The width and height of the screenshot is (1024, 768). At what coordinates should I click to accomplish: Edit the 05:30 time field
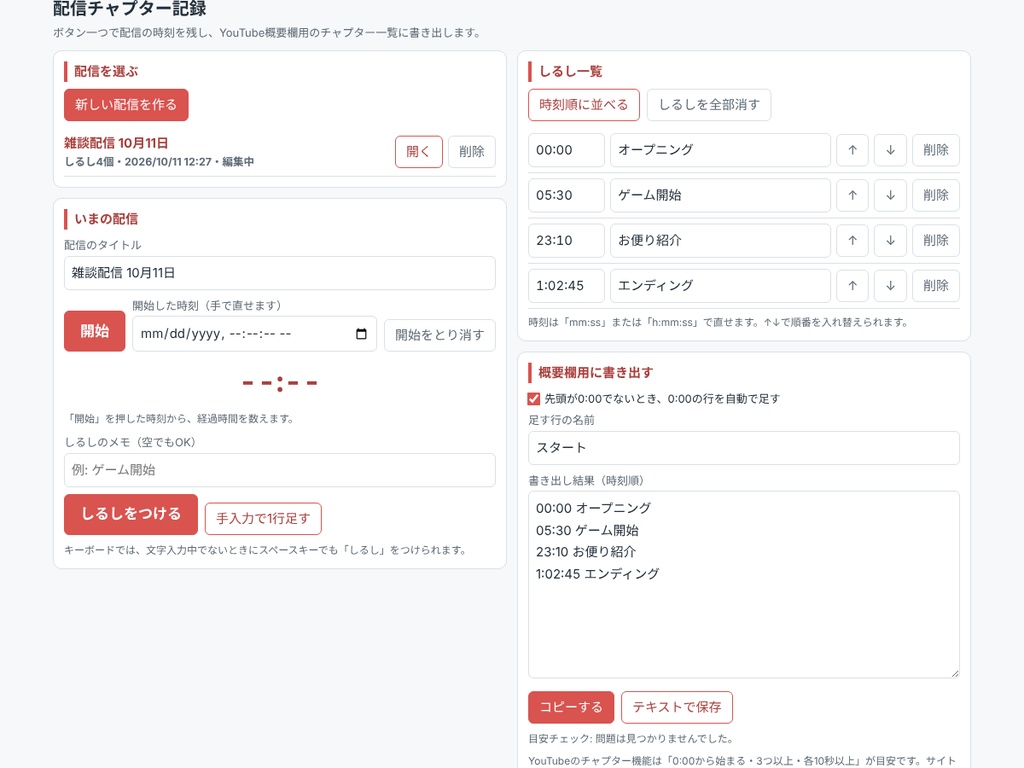coord(566,195)
